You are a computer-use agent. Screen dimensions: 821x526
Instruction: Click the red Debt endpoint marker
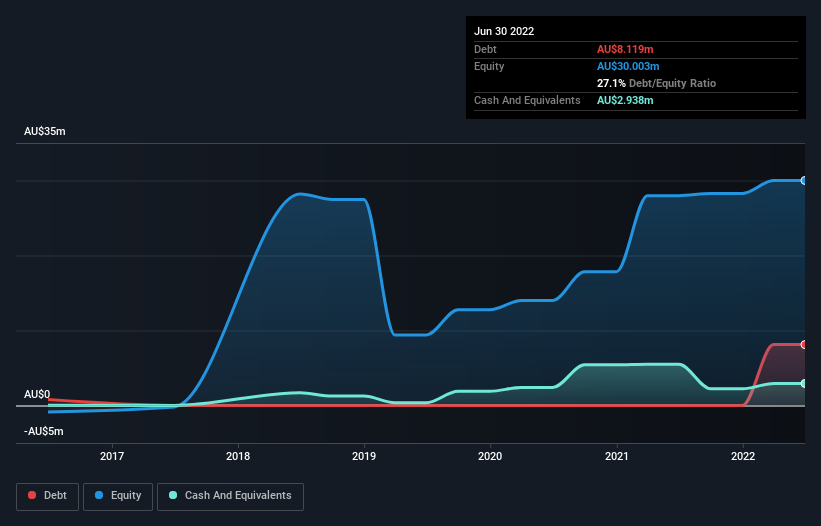804,344
